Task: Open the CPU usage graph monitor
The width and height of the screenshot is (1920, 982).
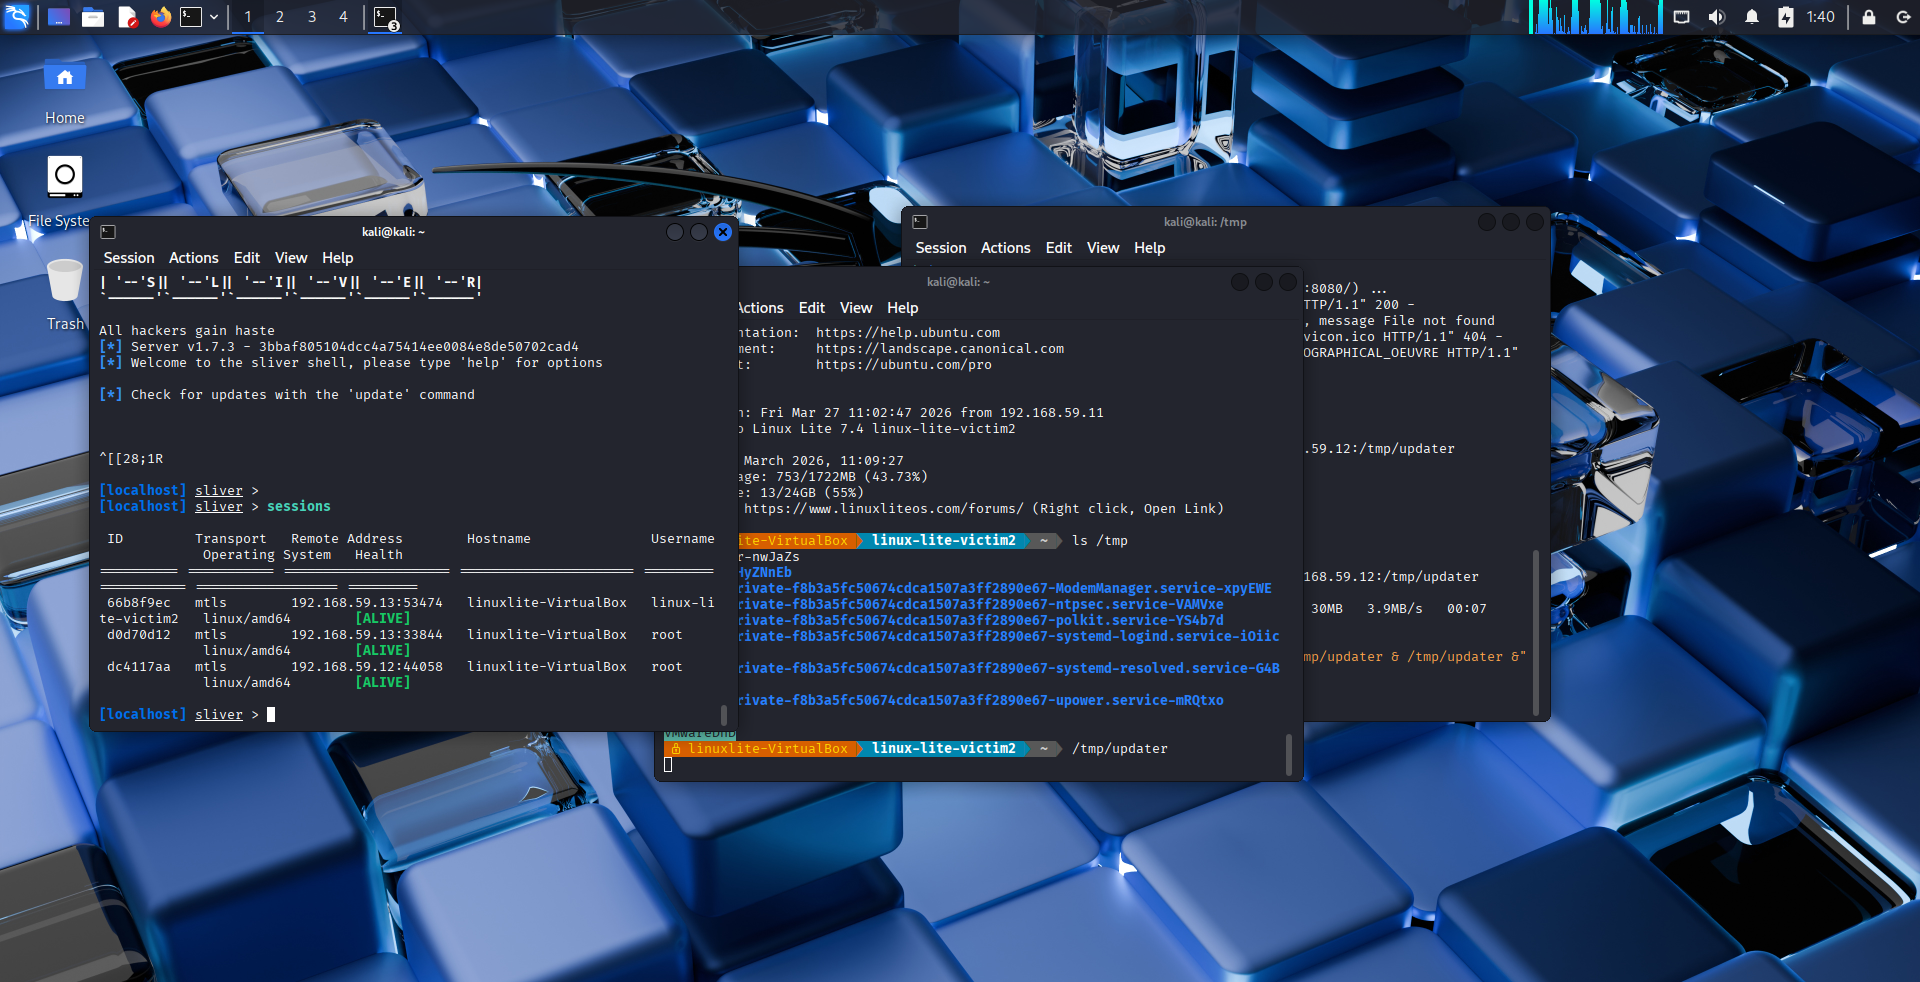Action: pos(1595,17)
